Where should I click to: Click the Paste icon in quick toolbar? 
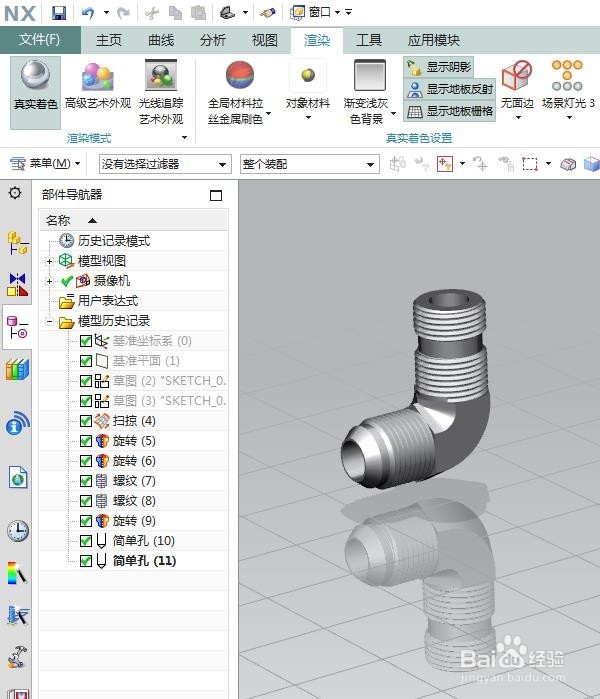pyautogui.click(x=198, y=13)
